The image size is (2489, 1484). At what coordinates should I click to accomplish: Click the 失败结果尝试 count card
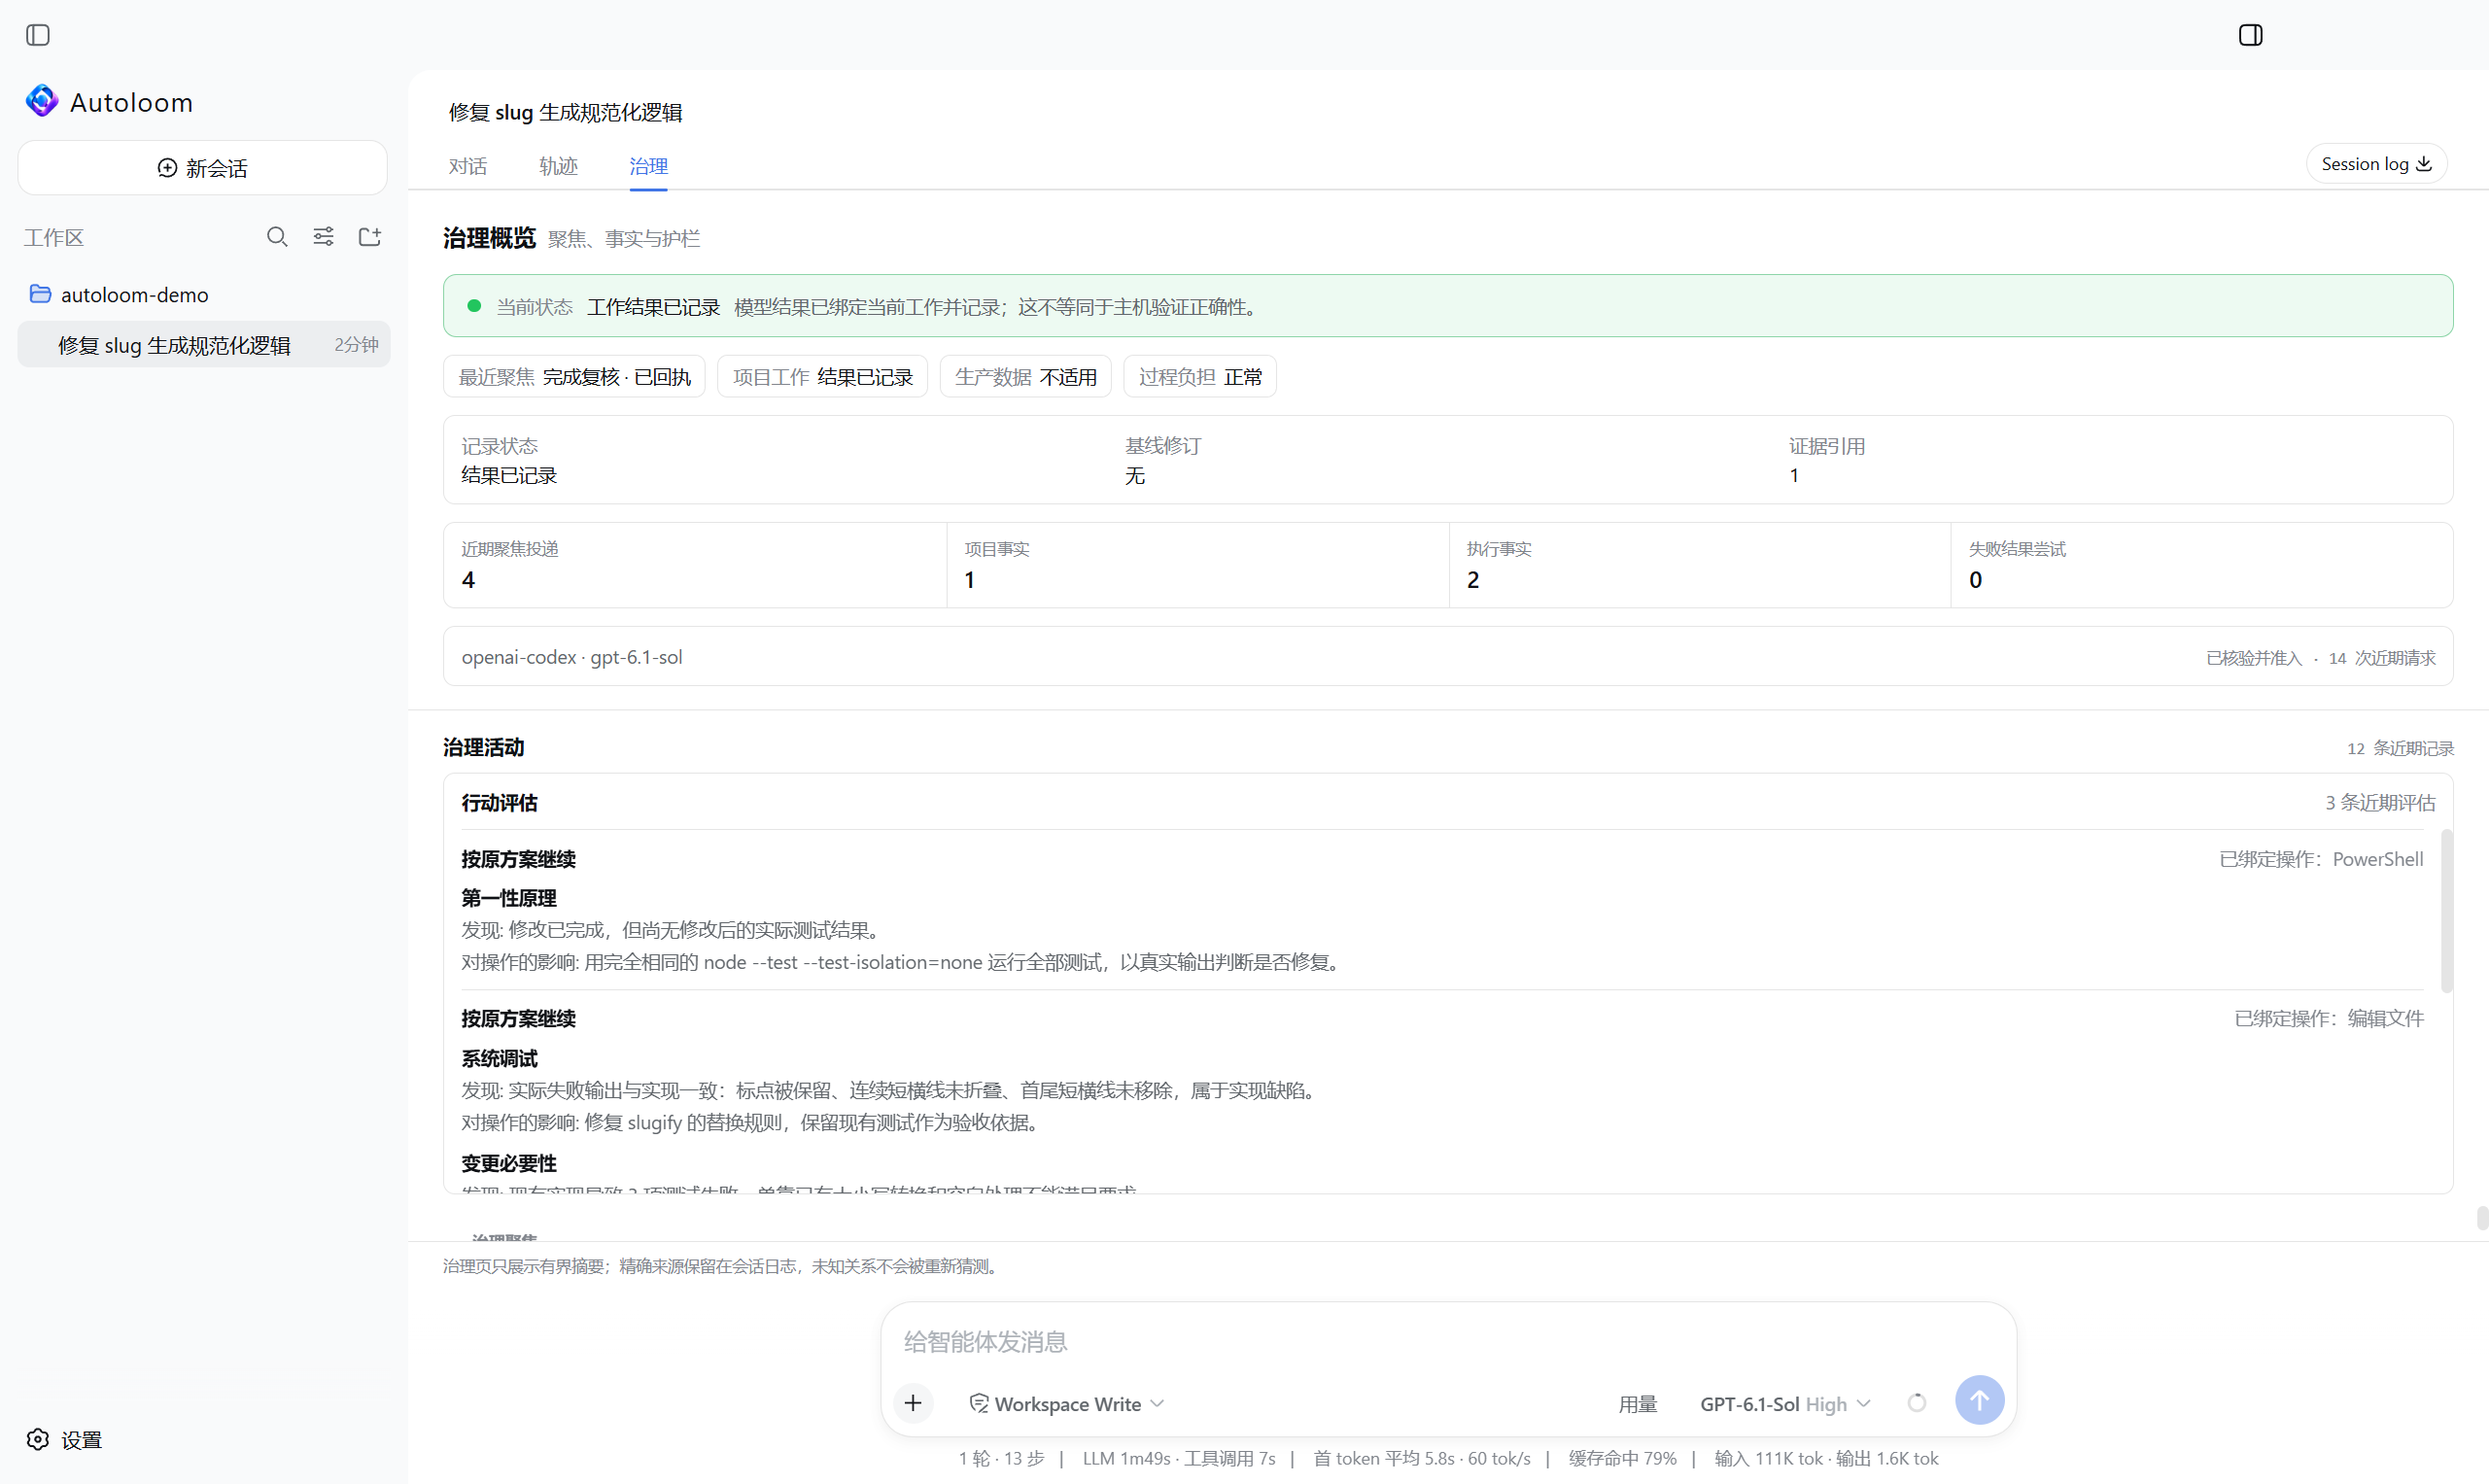click(x=2201, y=565)
